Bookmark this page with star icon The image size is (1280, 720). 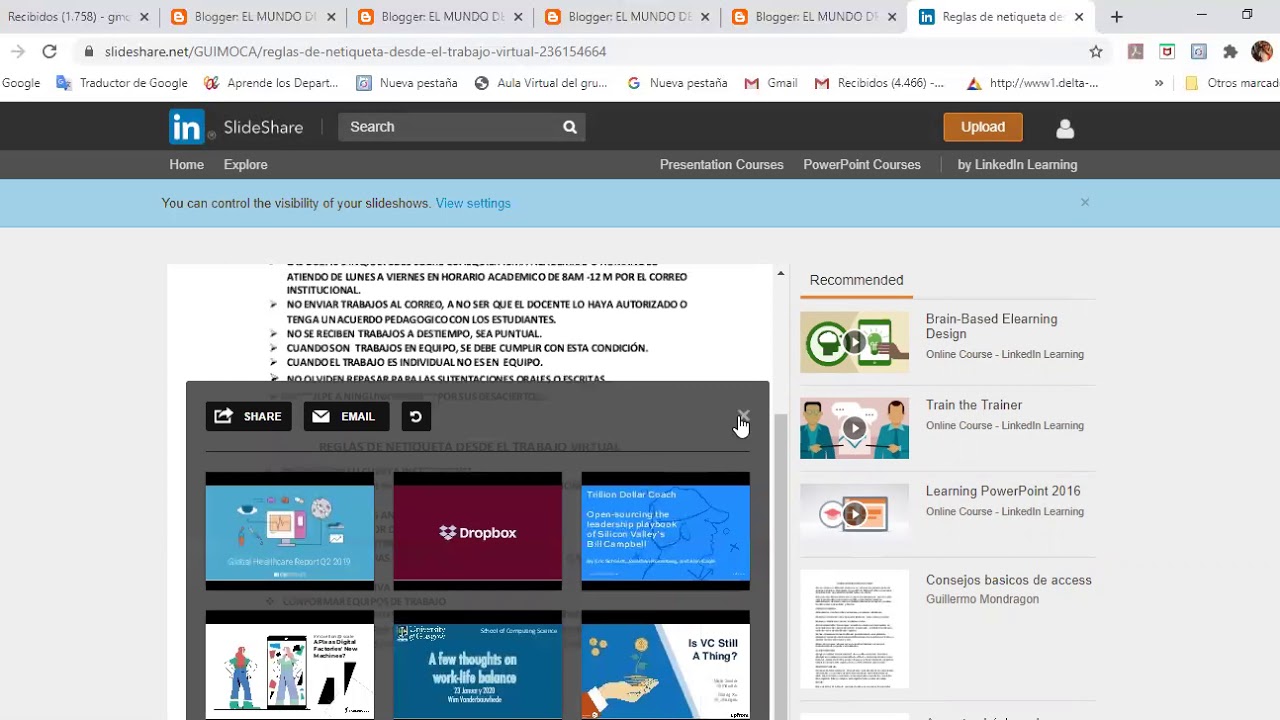click(1096, 51)
